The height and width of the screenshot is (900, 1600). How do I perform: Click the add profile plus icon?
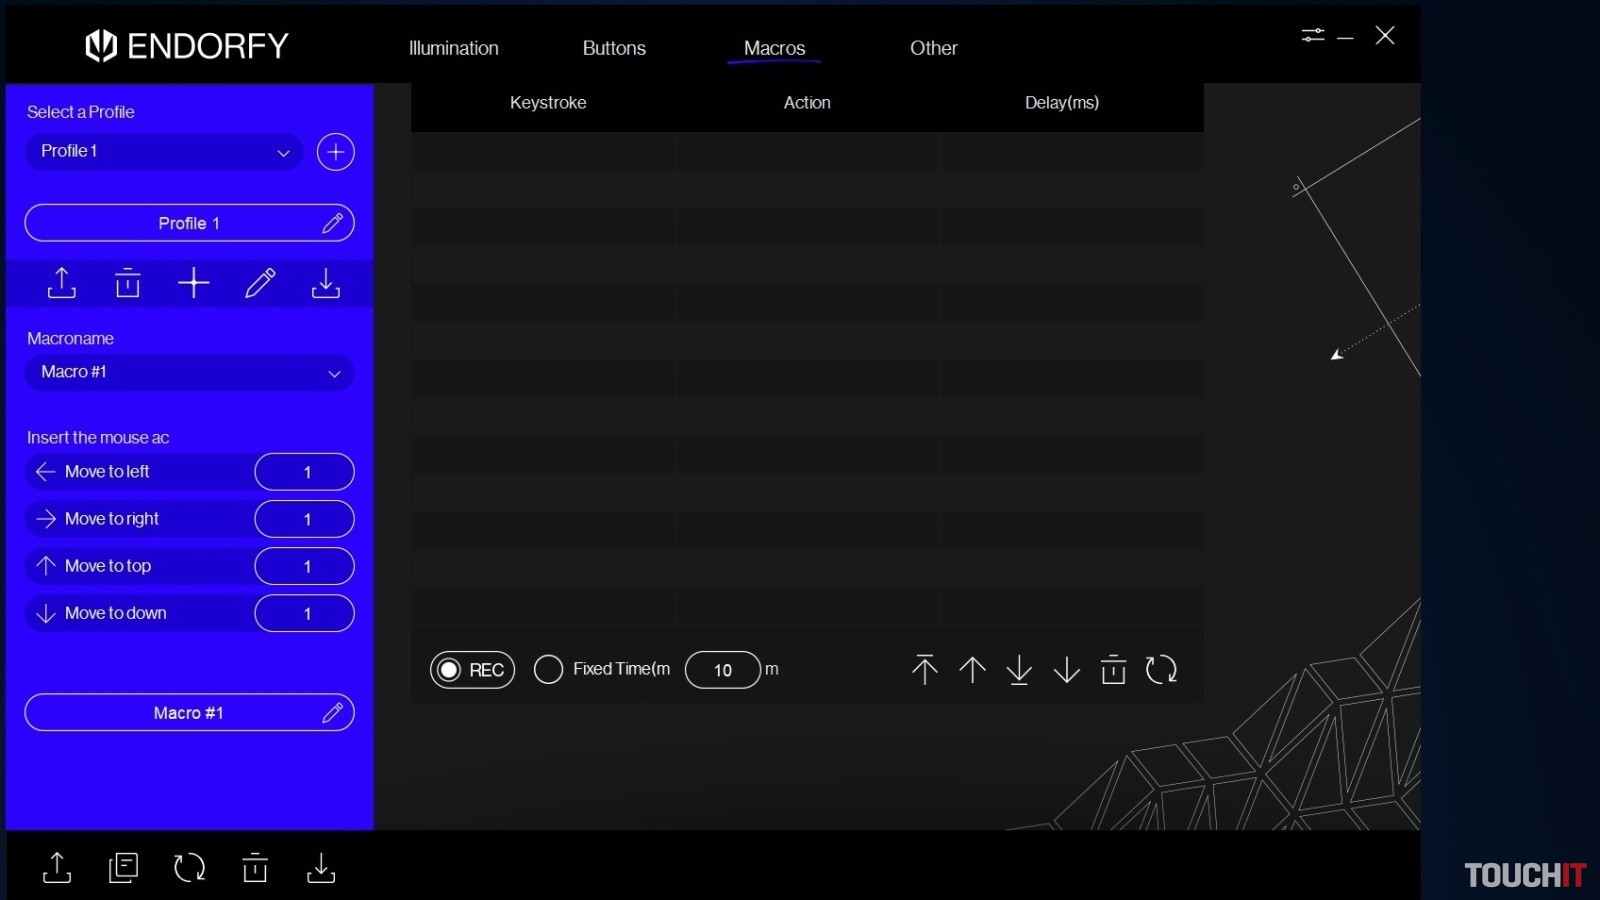(x=335, y=152)
